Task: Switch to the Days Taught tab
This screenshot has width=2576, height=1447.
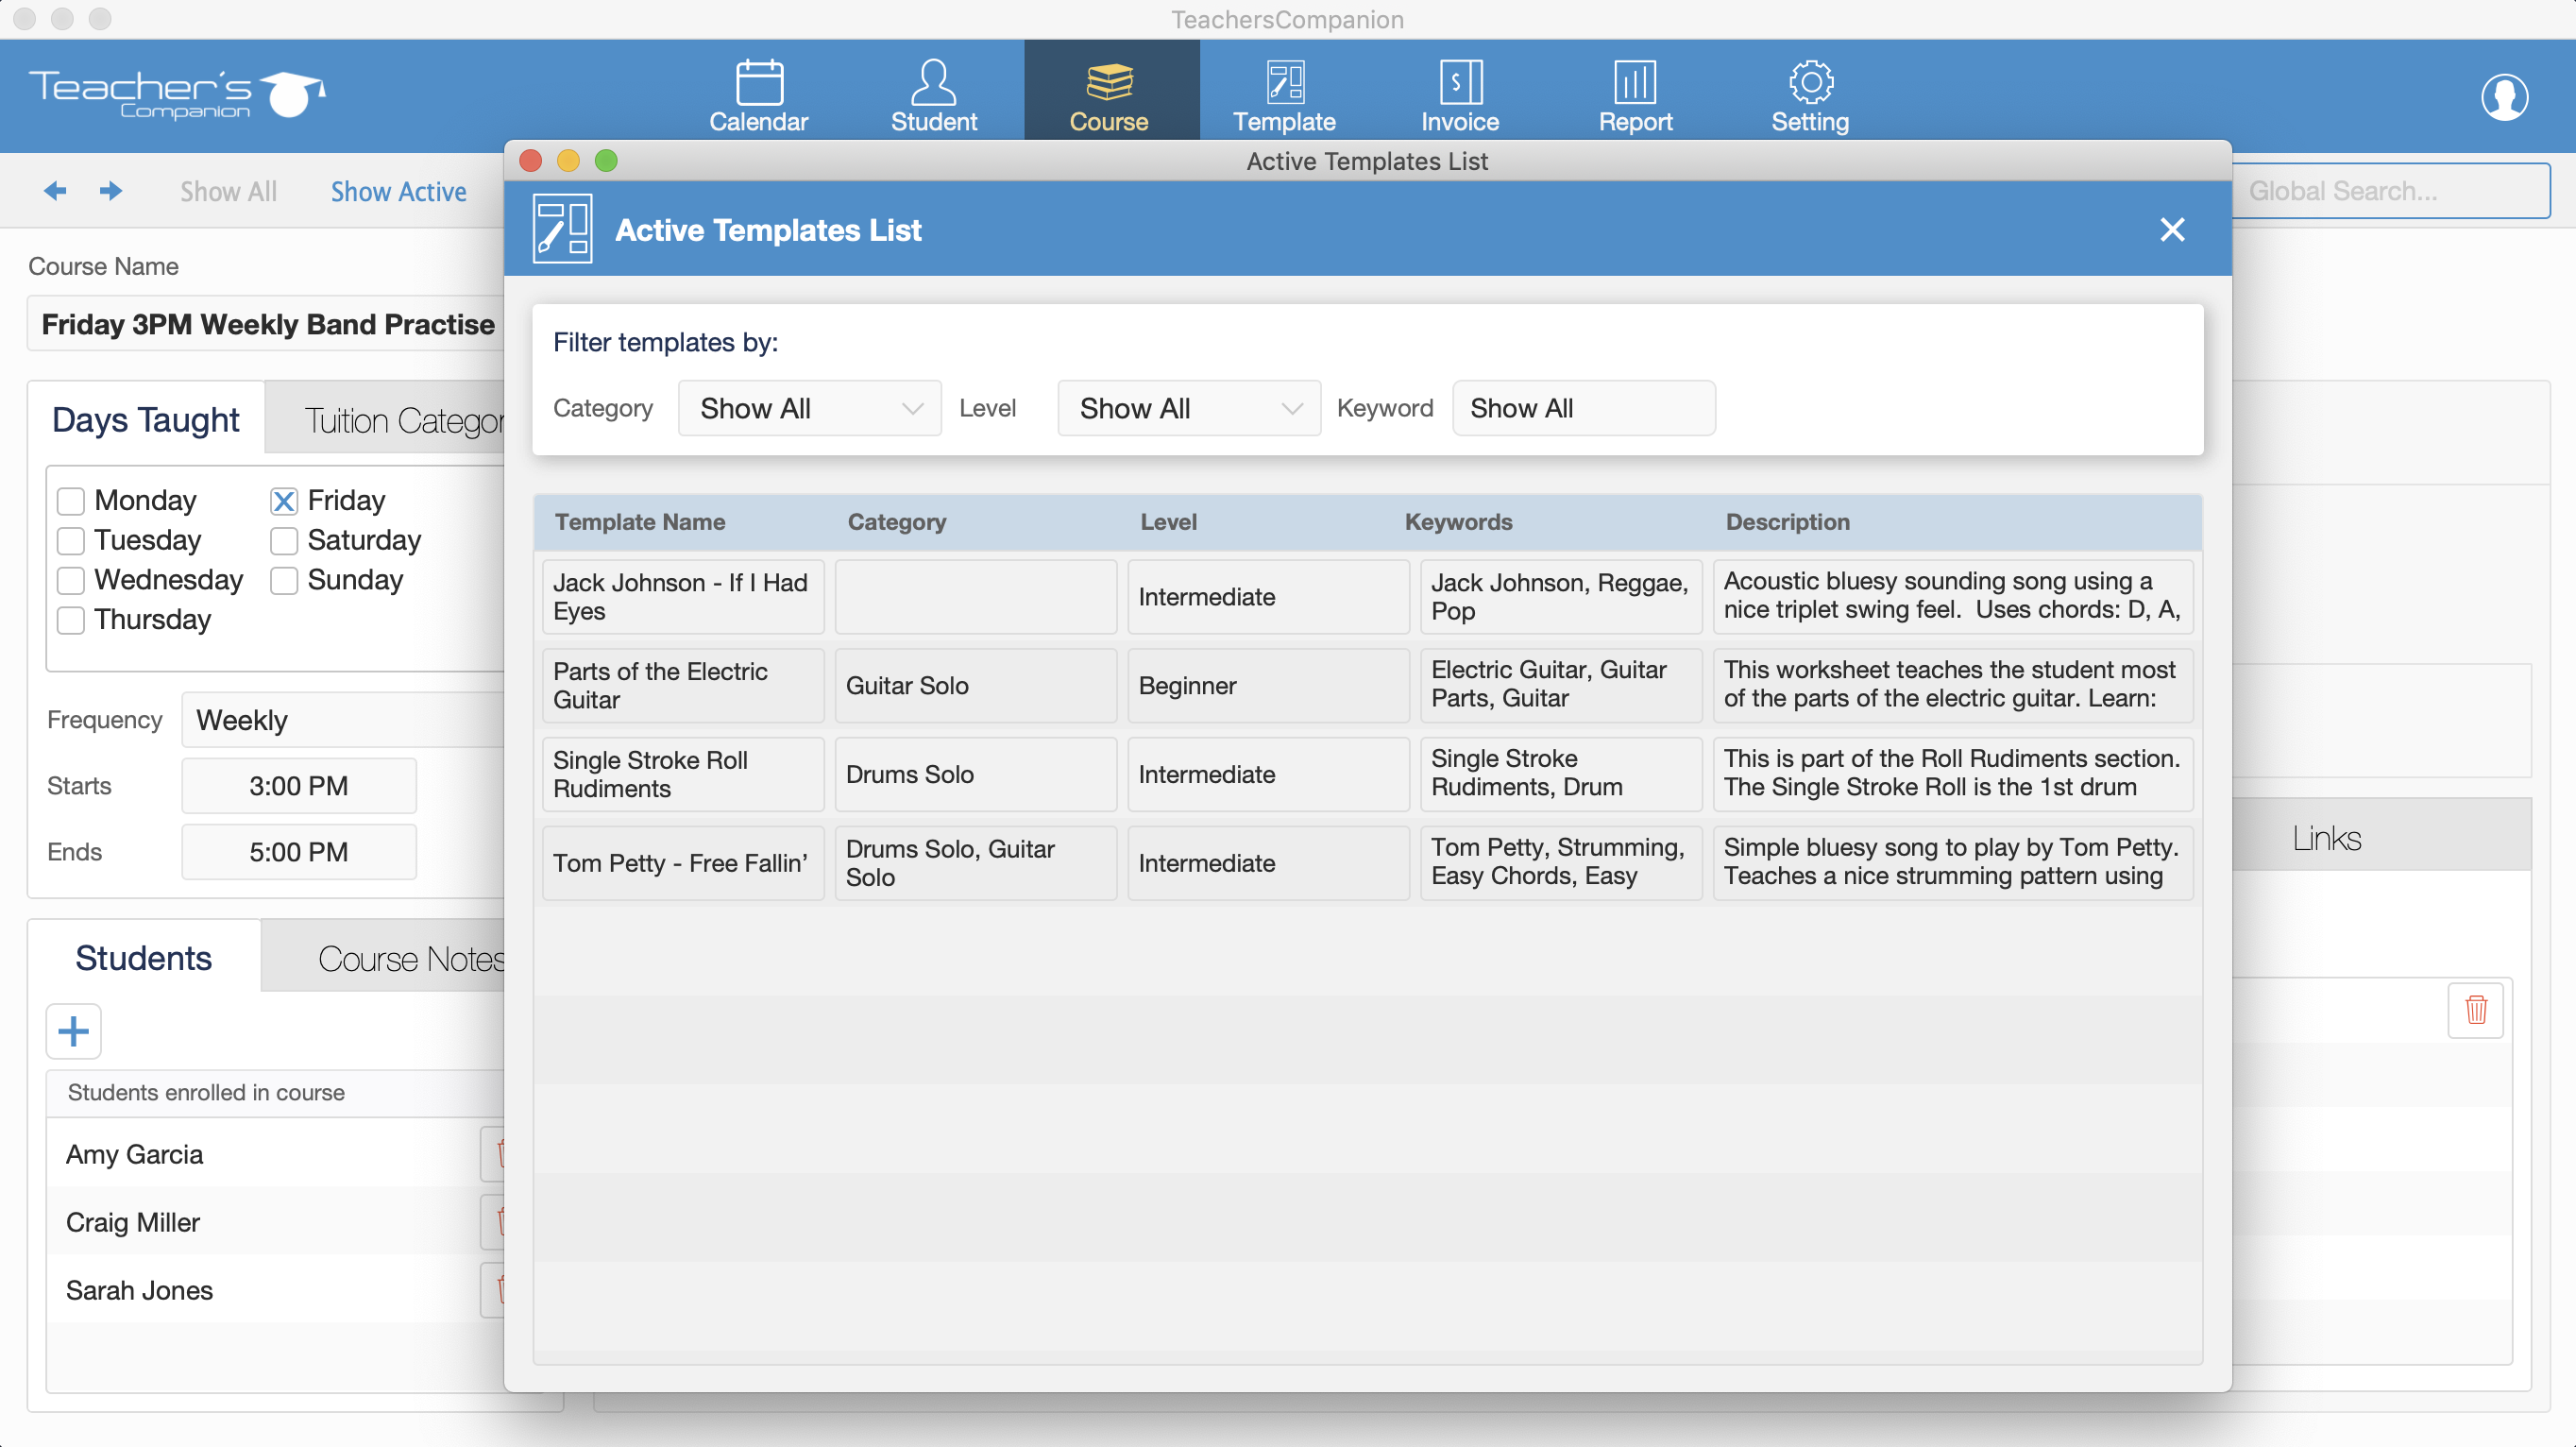Action: 146,420
